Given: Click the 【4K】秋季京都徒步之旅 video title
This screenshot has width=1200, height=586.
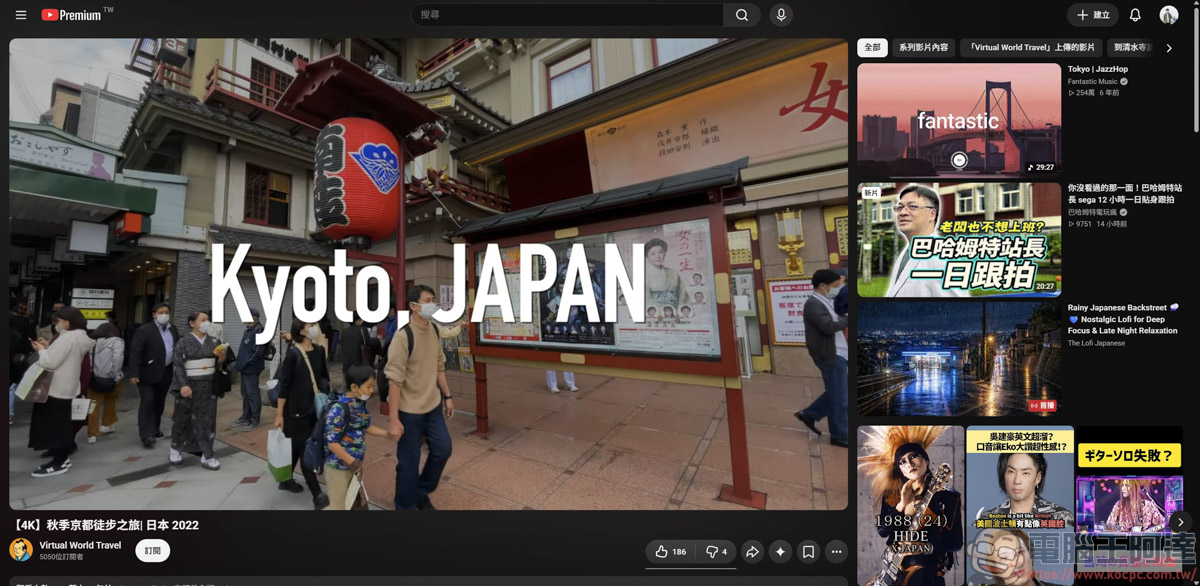Looking at the screenshot, I should (x=105, y=525).
